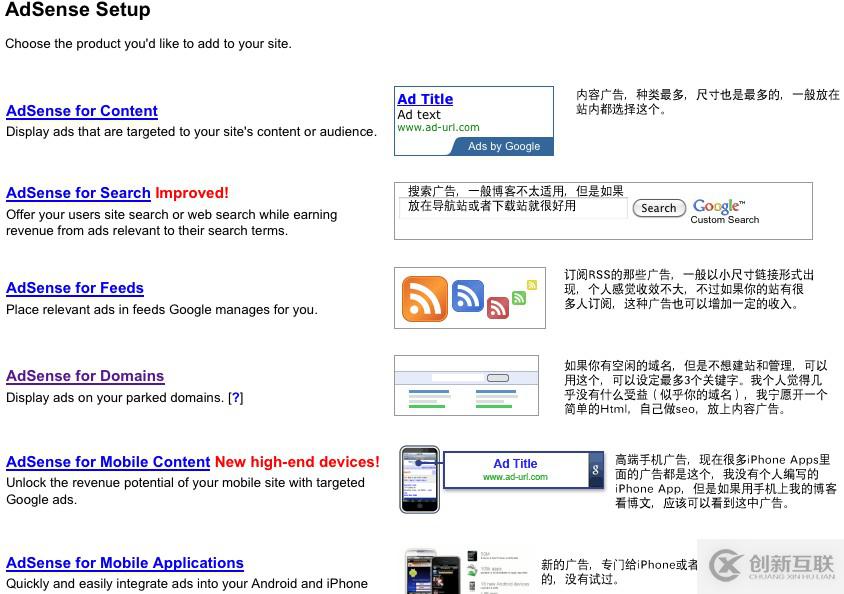Click the Search button in the search ad preview
The height and width of the screenshot is (594, 844).
(659, 208)
